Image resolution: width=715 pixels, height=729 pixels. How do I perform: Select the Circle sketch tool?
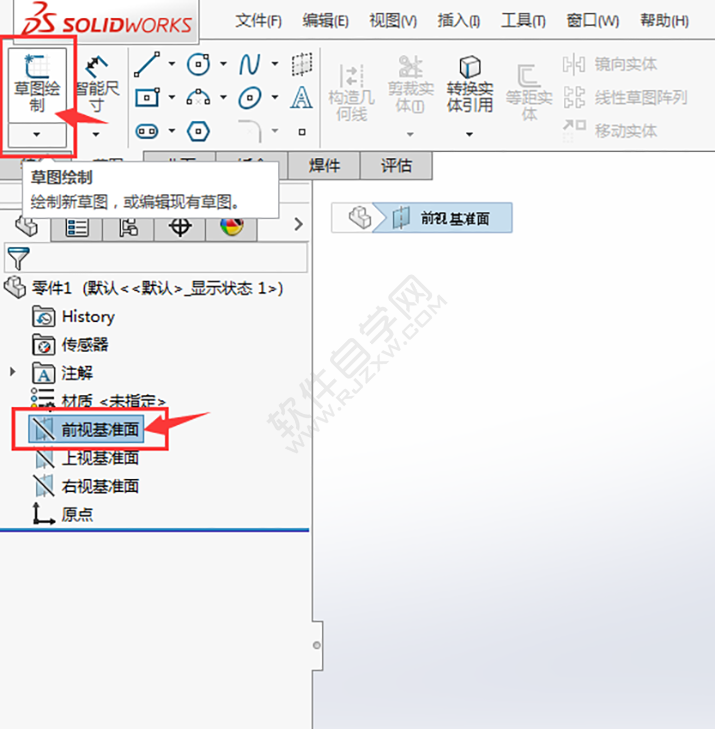199,64
